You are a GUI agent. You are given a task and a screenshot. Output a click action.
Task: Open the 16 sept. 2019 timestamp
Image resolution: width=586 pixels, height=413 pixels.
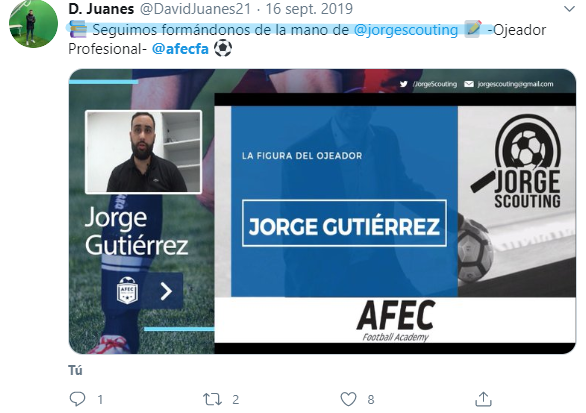click(309, 9)
